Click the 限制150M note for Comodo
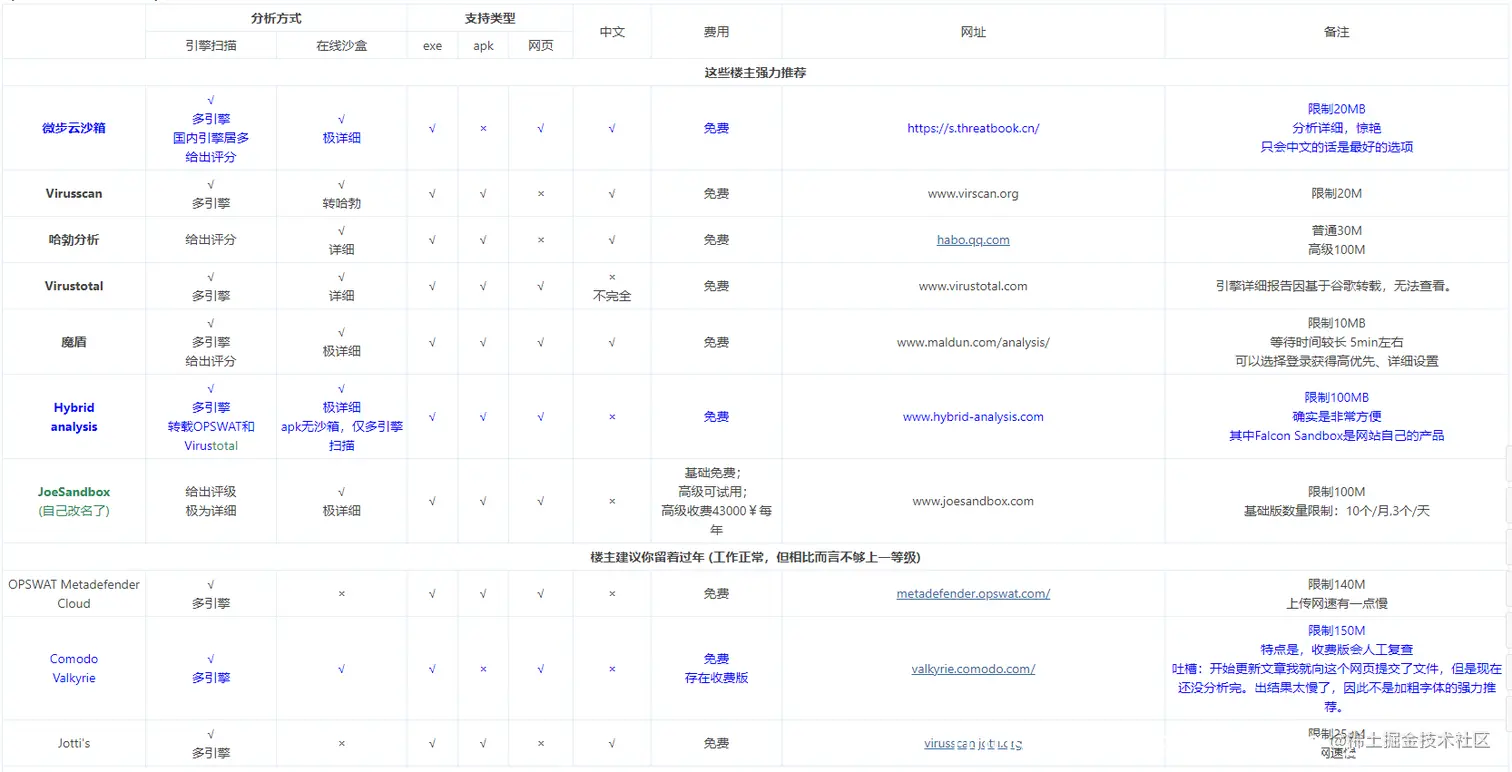The width and height of the screenshot is (1512, 772). [x=1336, y=631]
